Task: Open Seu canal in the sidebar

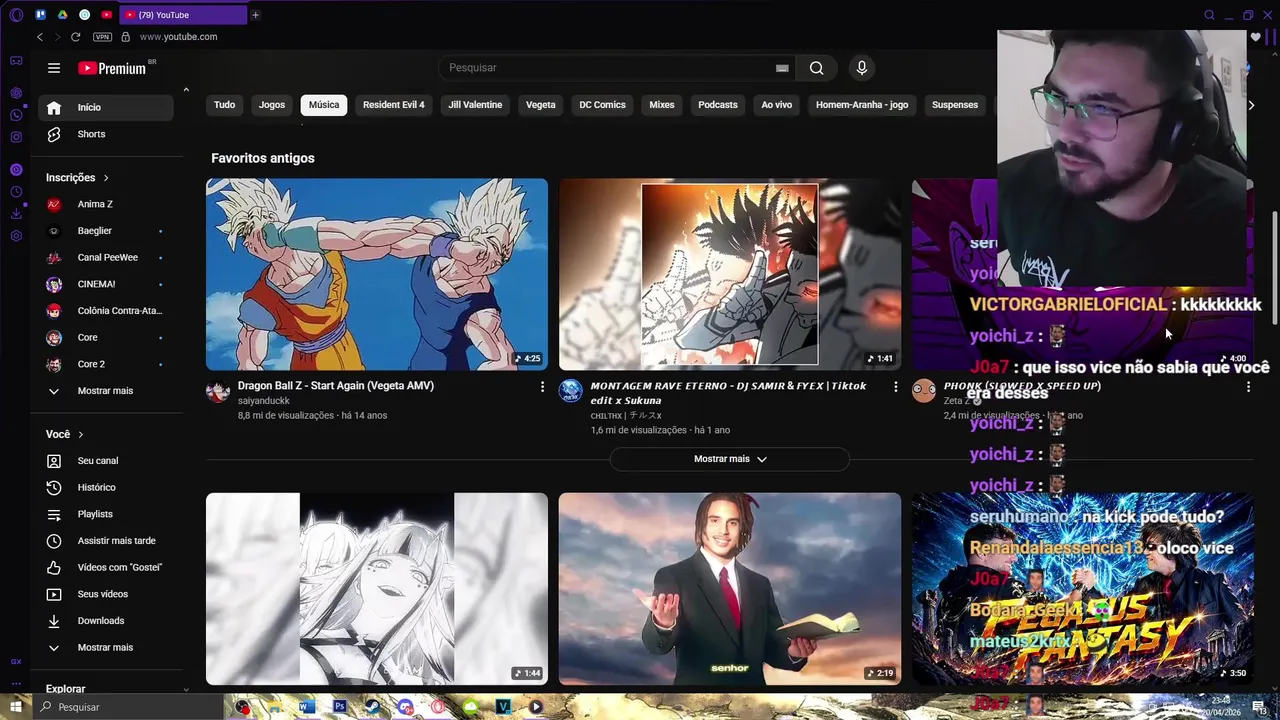Action: [106, 461]
